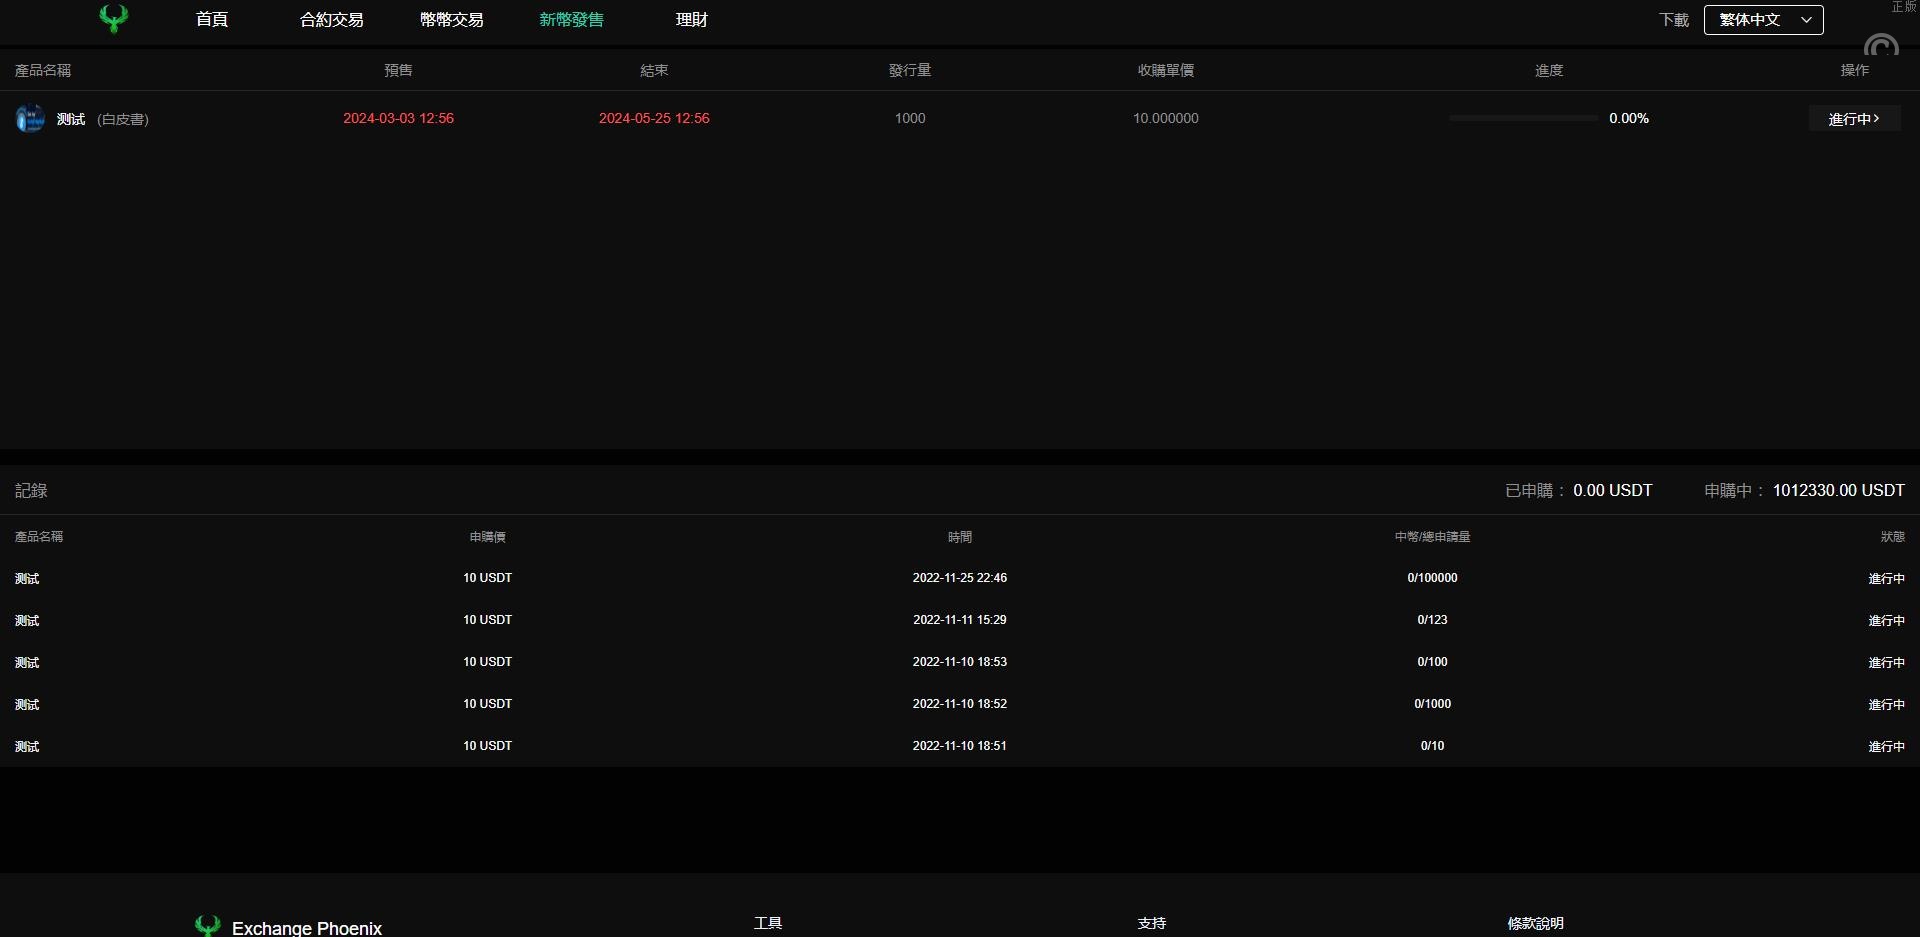Click the 测试 product coin icon
Viewport: 1920px width, 937px height.
click(x=30, y=118)
